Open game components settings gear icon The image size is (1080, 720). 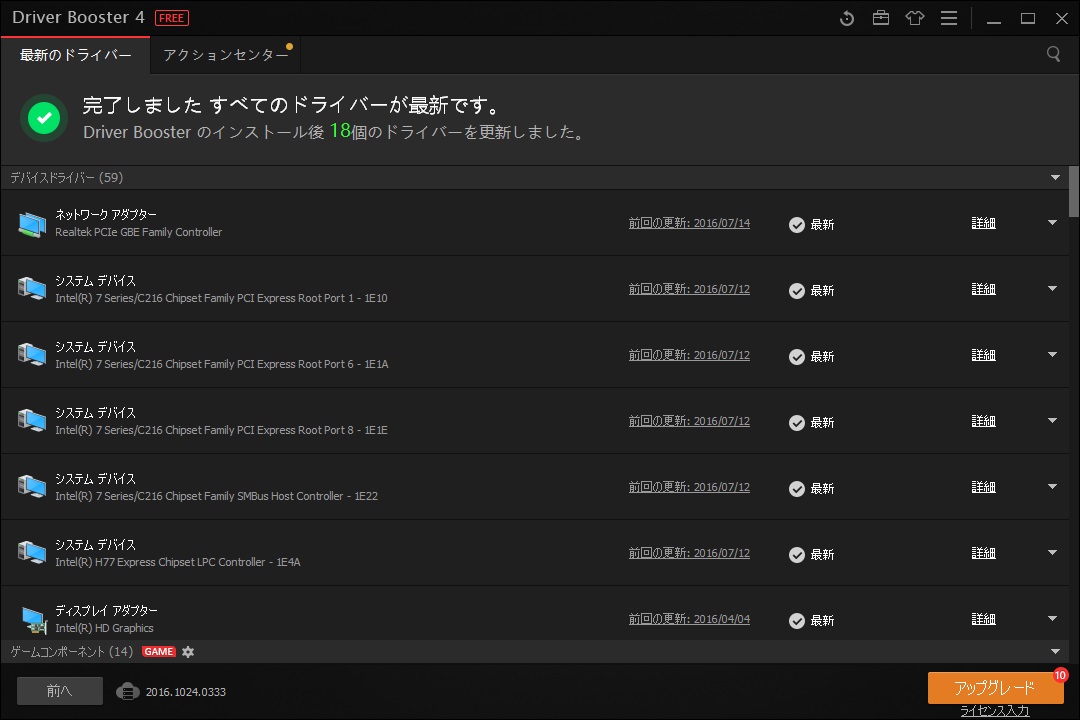188,651
